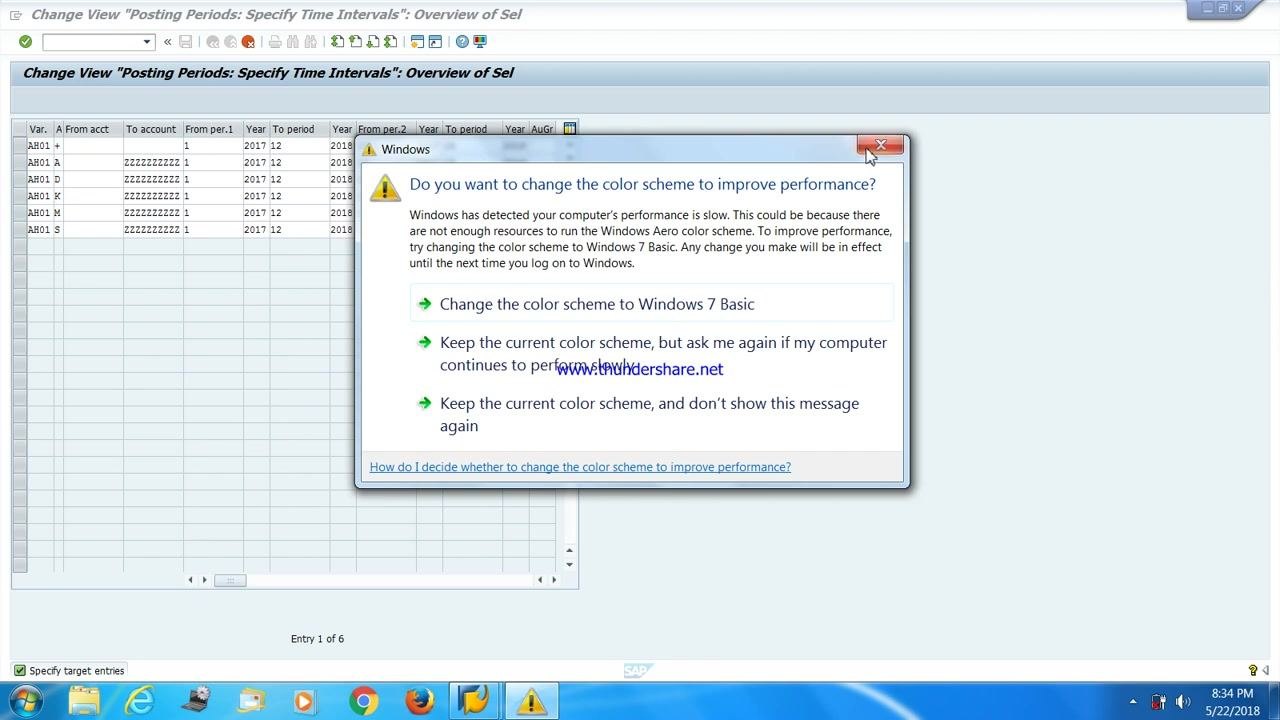
Task: Collapse the command field with the double chevron
Action: tap(167, 41)
